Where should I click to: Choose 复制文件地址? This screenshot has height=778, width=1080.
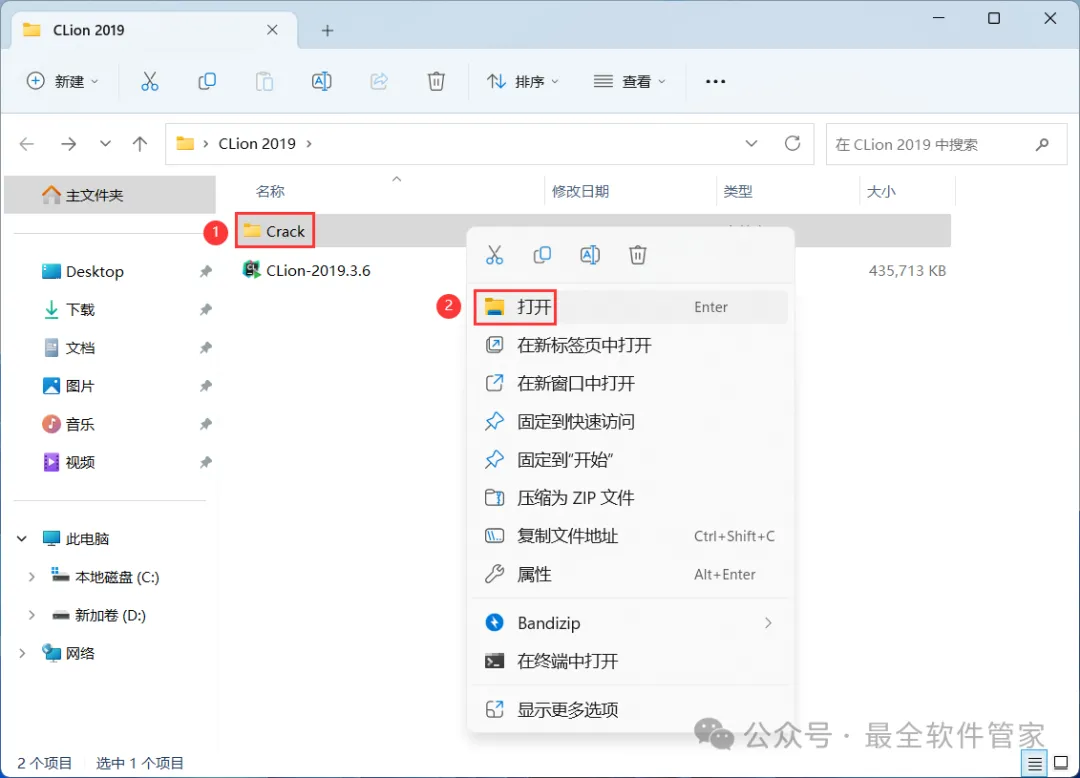tap(630, 536)
